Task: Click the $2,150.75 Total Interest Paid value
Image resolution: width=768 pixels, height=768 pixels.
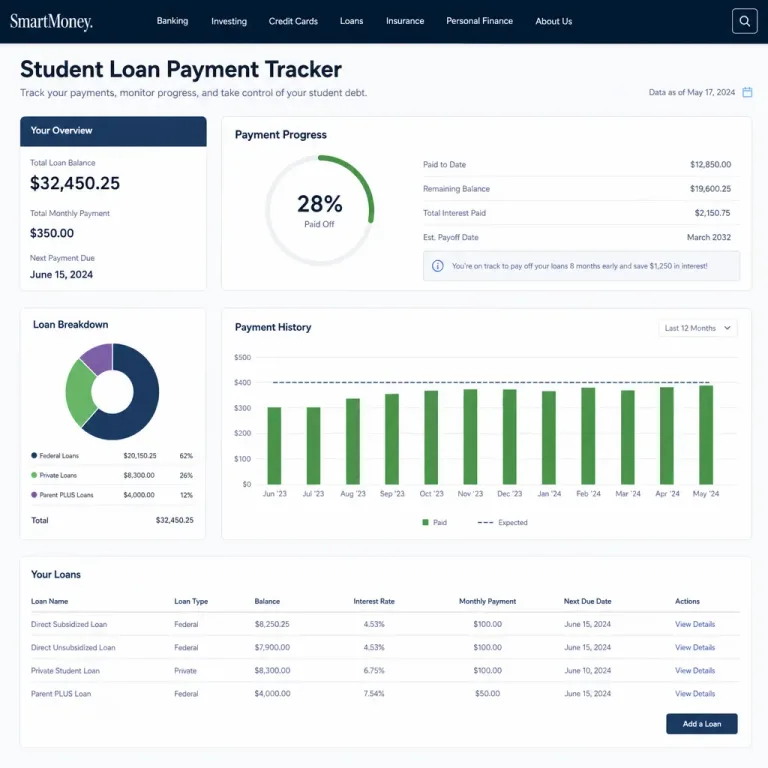Action: point(712,213)
